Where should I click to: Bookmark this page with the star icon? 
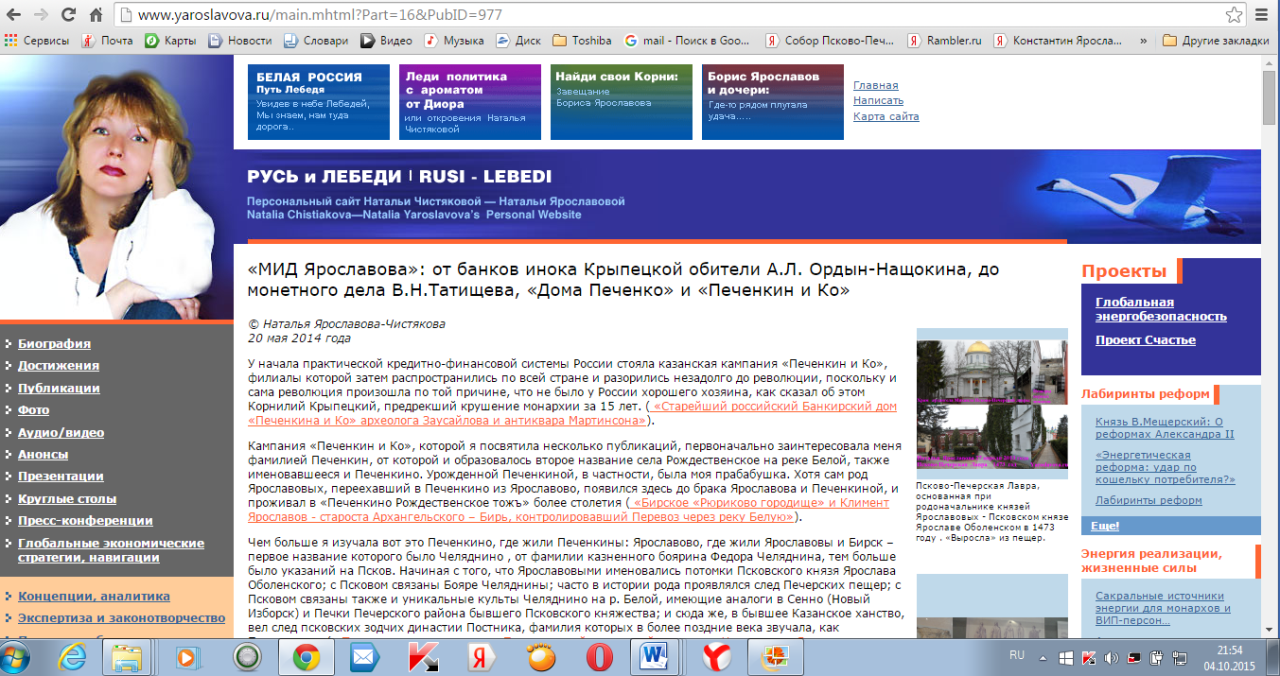click(1234, 15)
